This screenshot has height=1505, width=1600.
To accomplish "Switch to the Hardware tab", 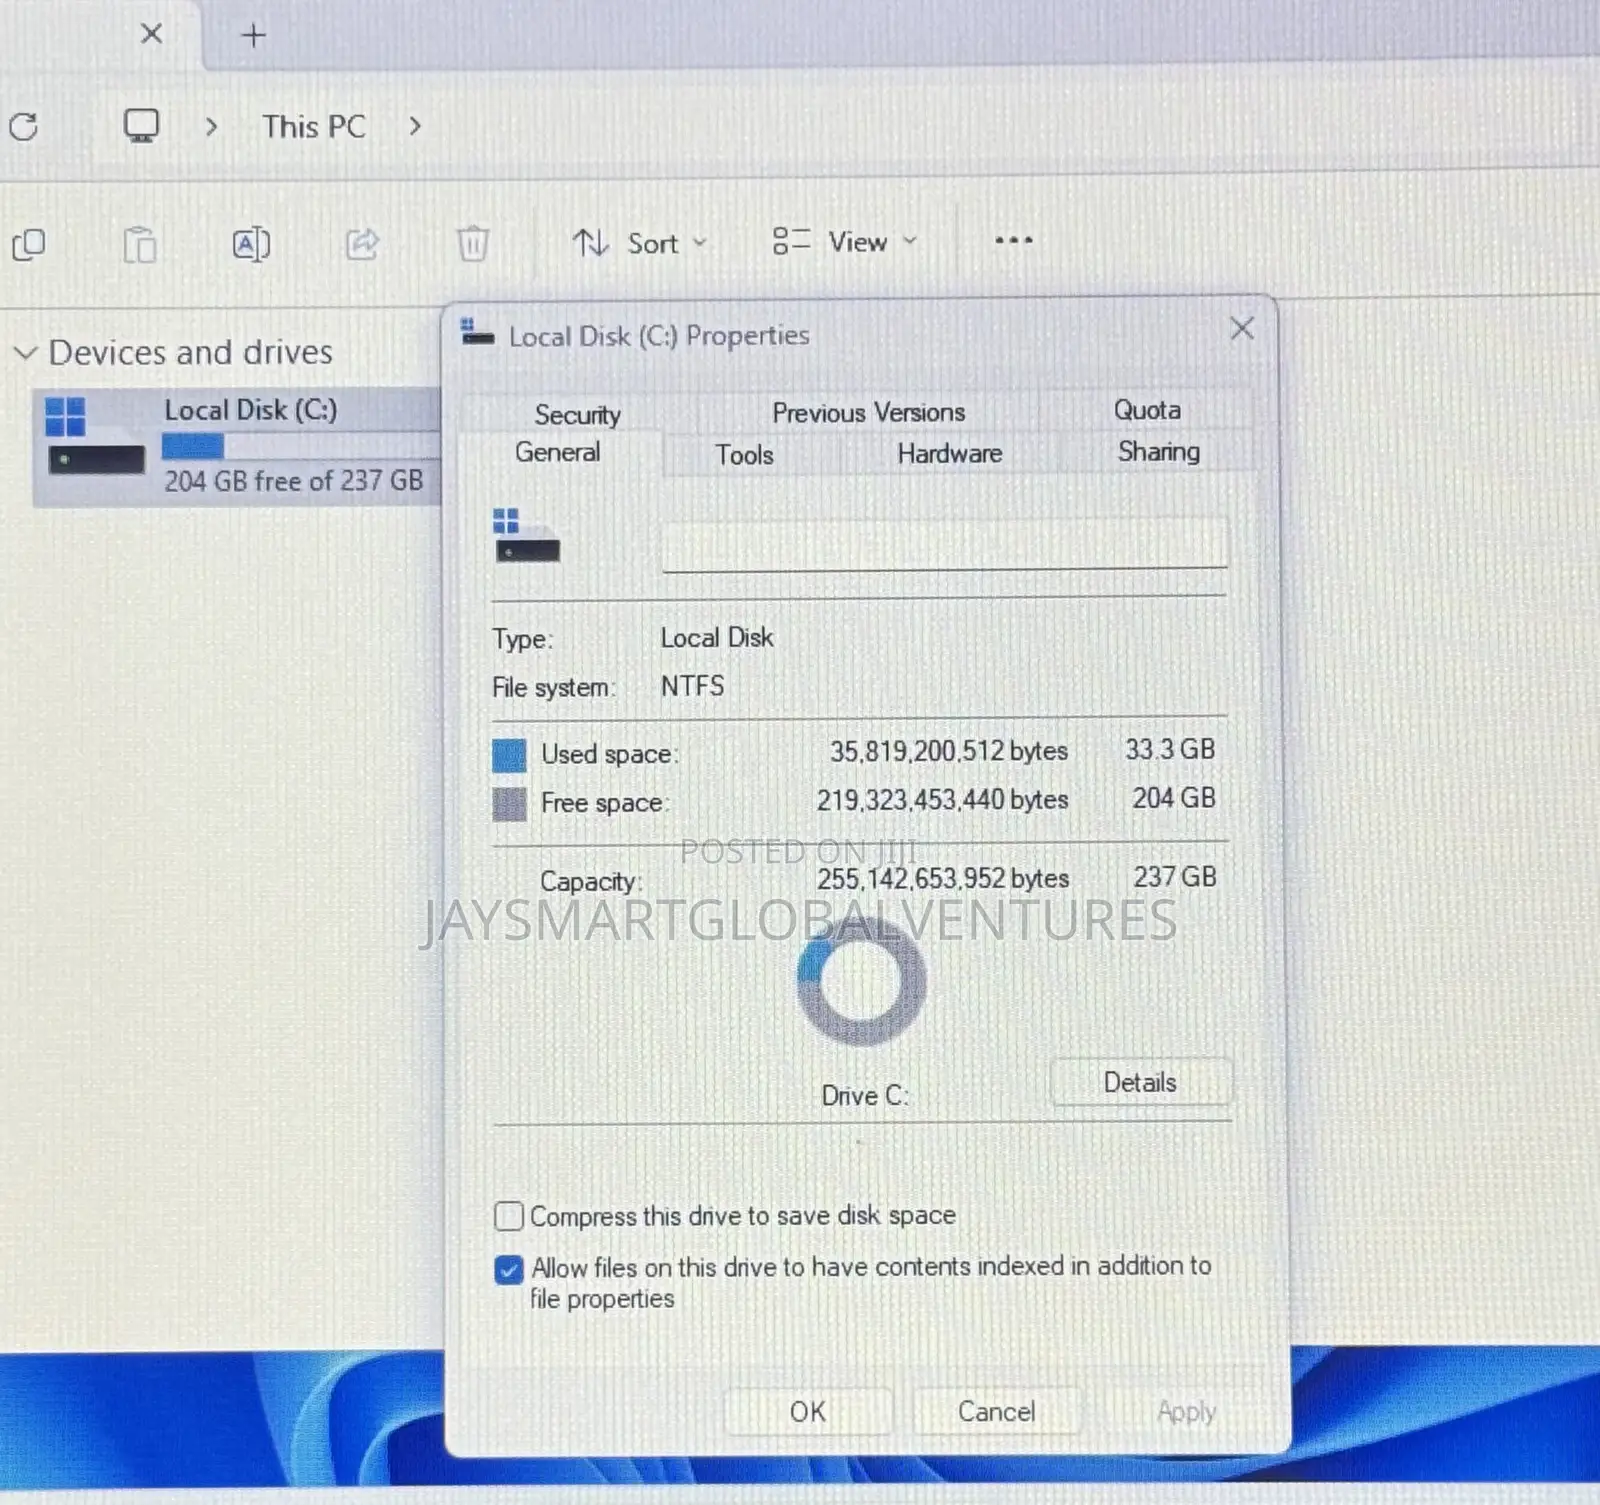I will tap(949, 454).
